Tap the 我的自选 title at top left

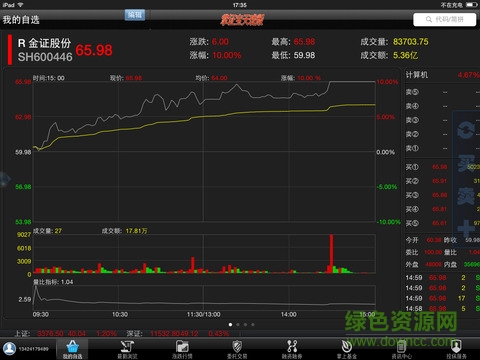point(21,20)
